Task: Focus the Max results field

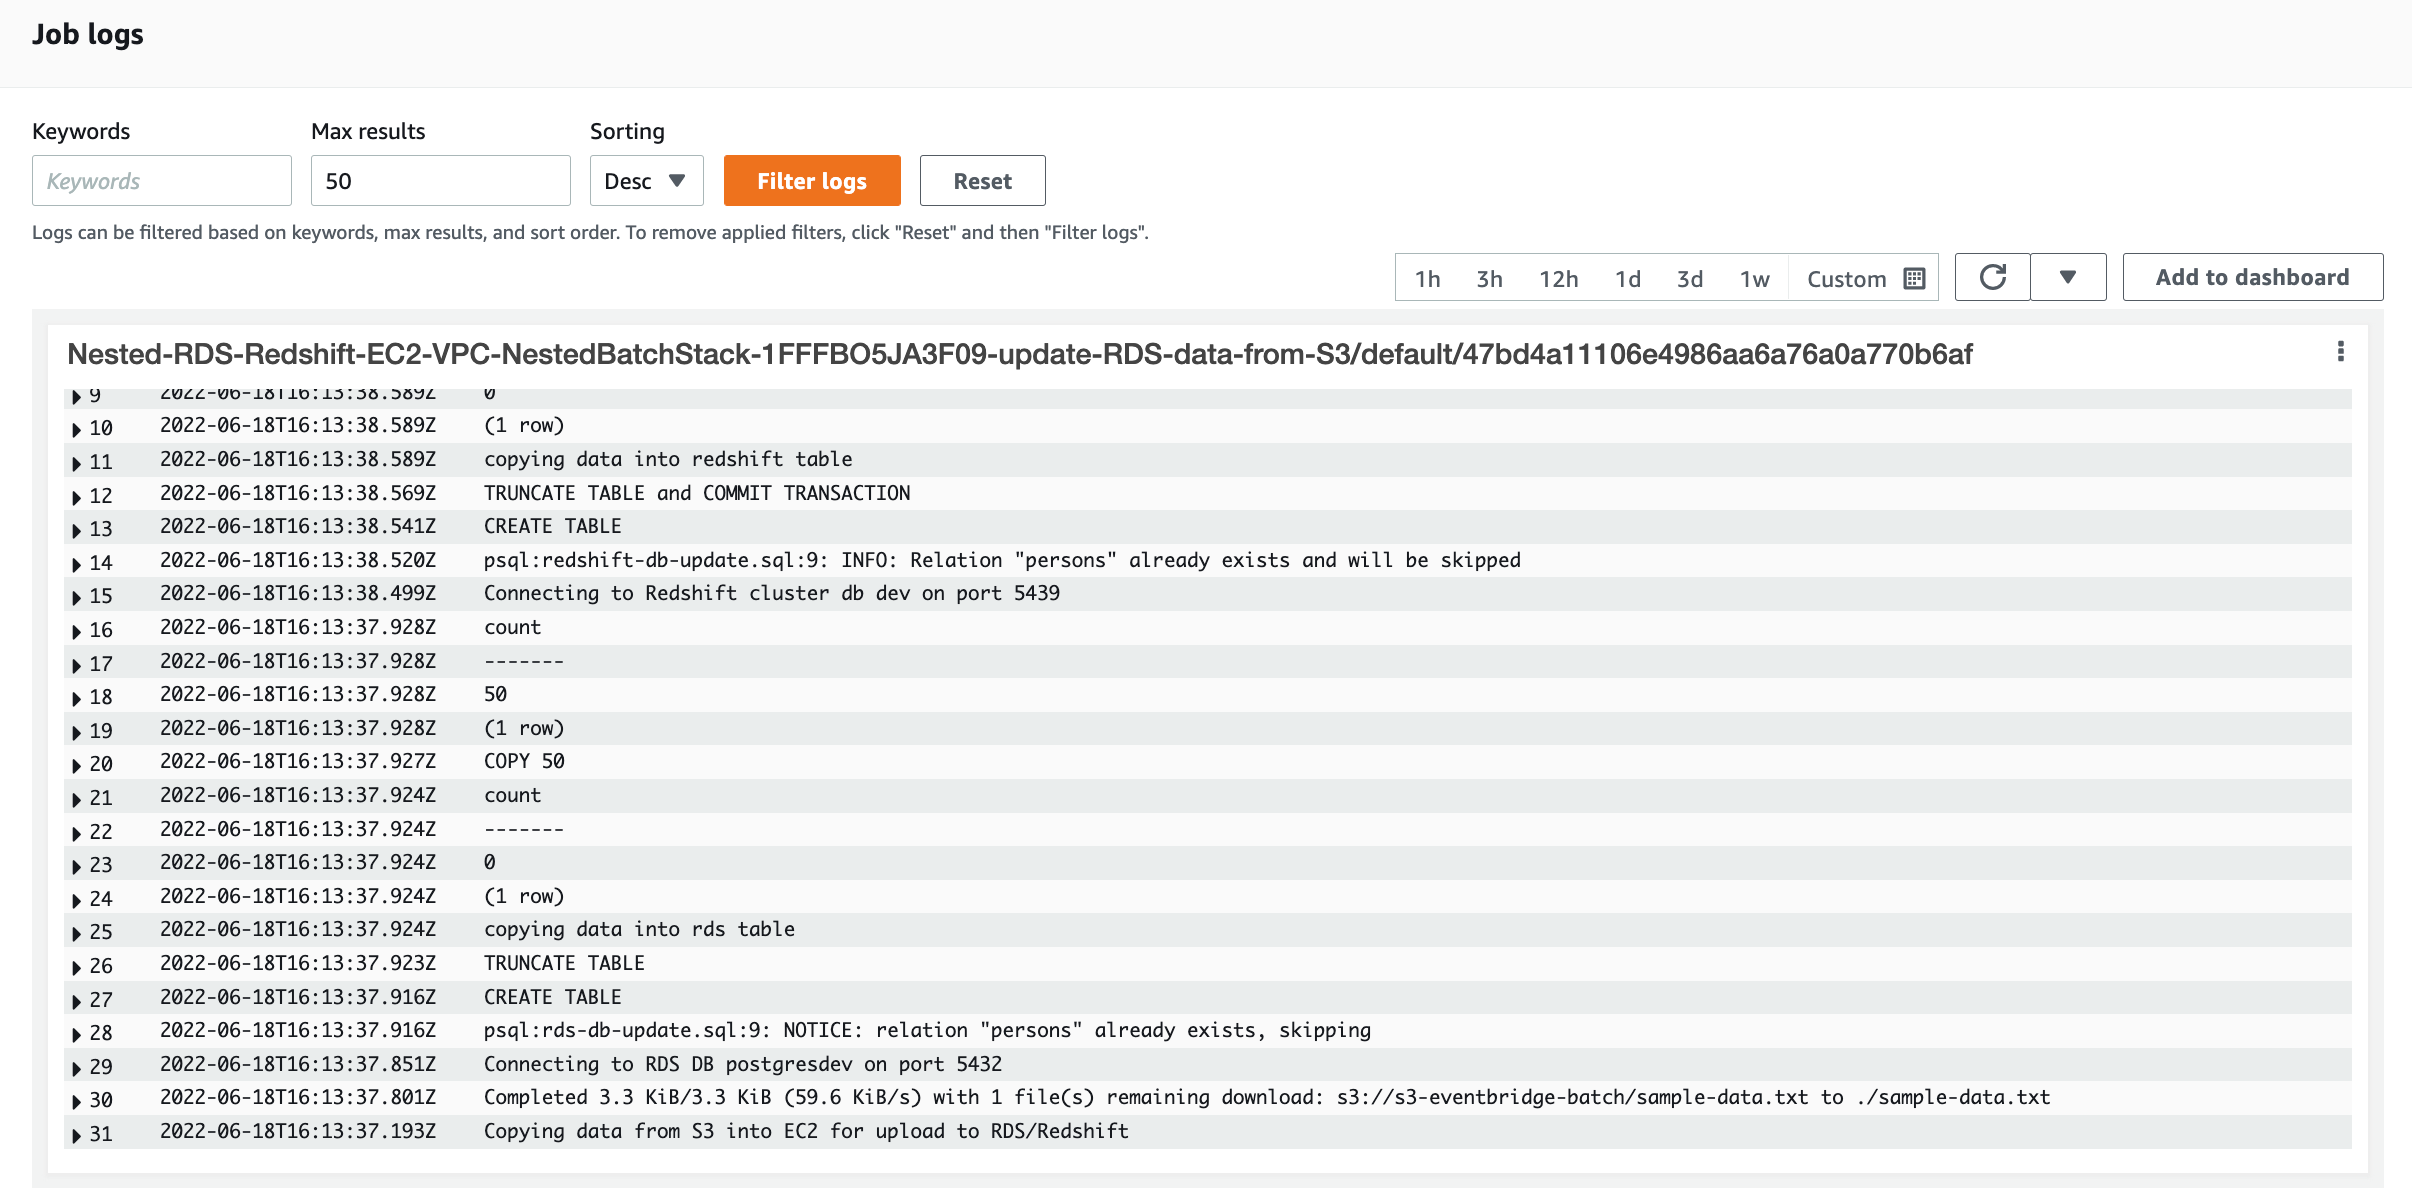Action: [x=441, y=181]
